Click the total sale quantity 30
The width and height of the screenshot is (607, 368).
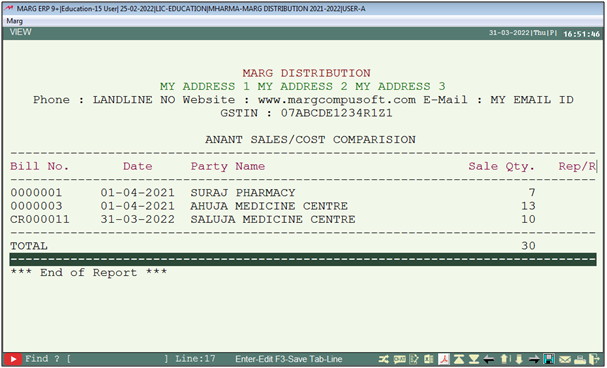528,246
